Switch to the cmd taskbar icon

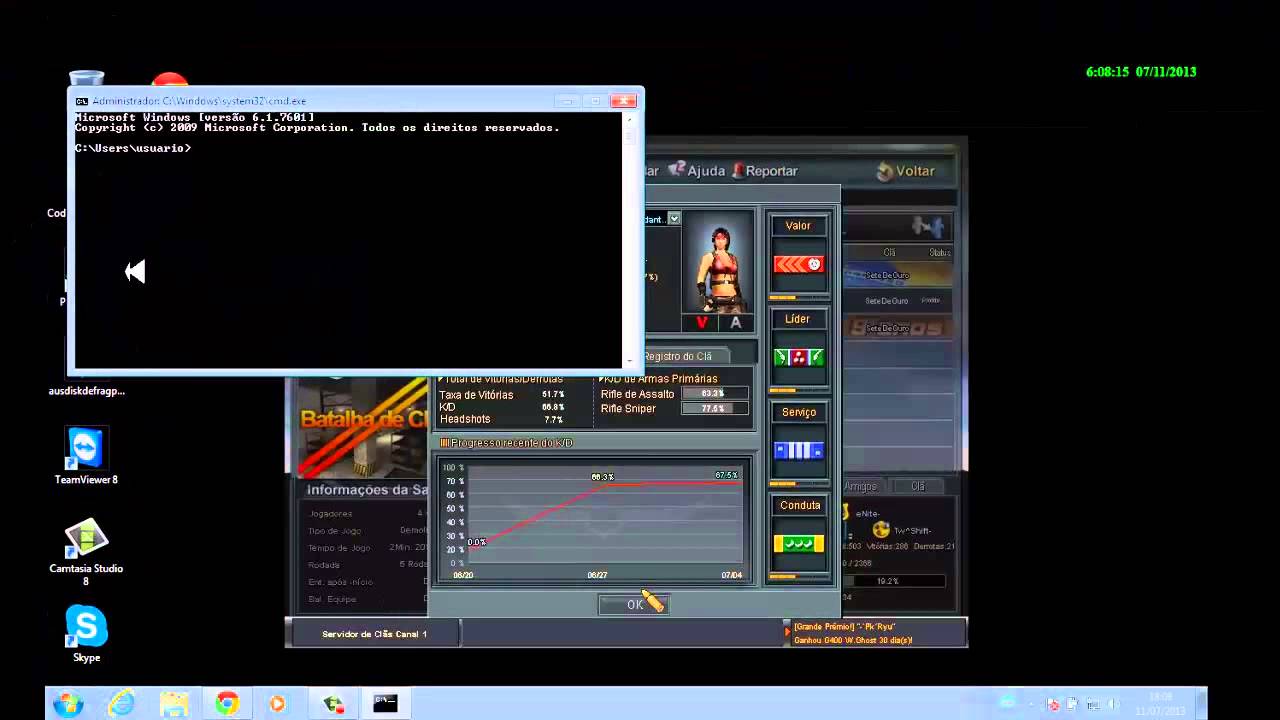[x=385, y=704]
